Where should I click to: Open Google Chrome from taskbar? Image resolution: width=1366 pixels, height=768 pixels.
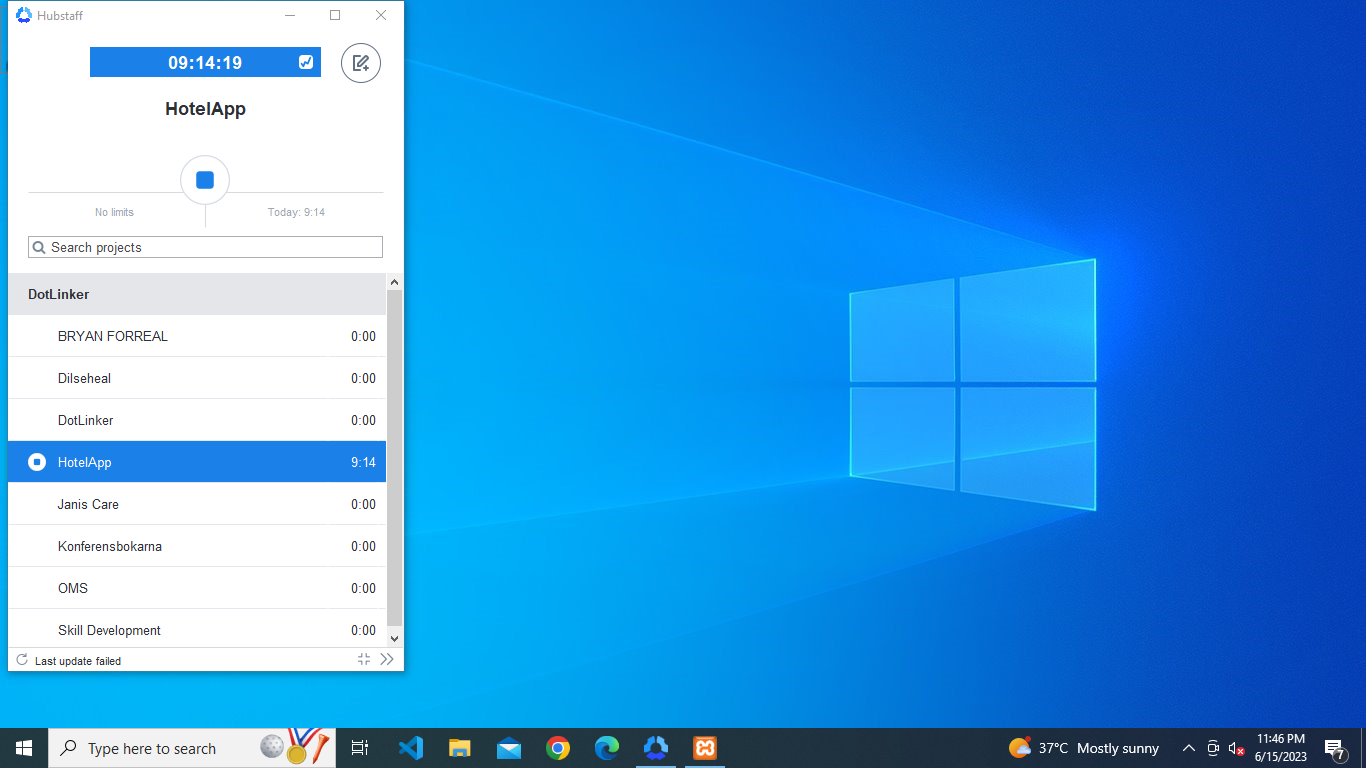pyautogui.click(x=558, y=748)
